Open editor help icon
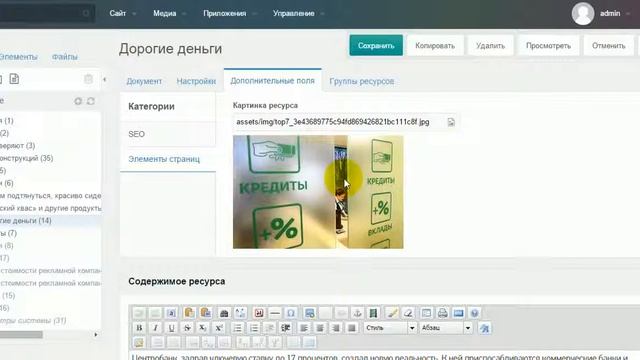This screenshot has height=360, width=640. [474, 313]
